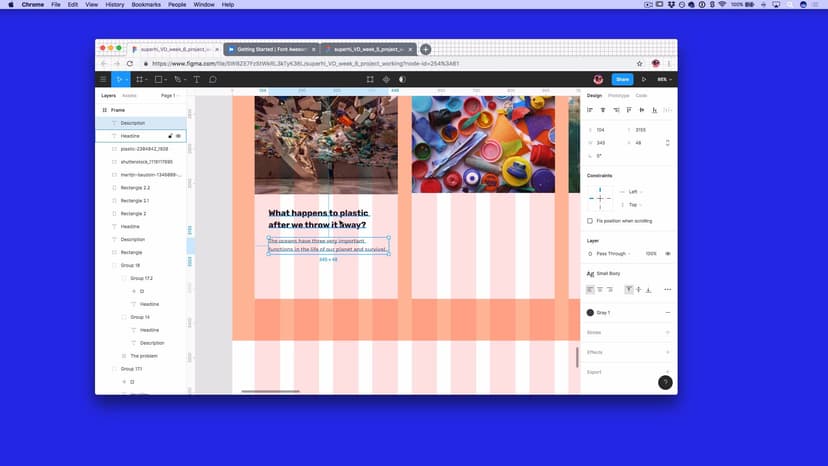828x466 pixels.
Task: Select the Pen tool
Action: tap(177, 79)
